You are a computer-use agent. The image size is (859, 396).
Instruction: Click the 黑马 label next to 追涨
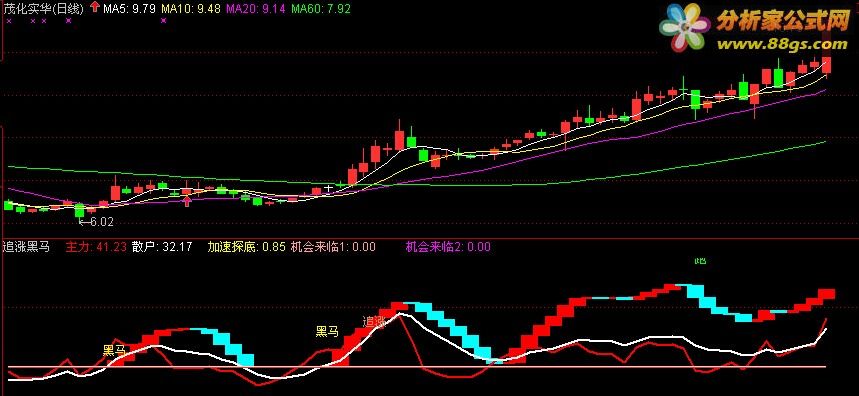pos(327,331)
